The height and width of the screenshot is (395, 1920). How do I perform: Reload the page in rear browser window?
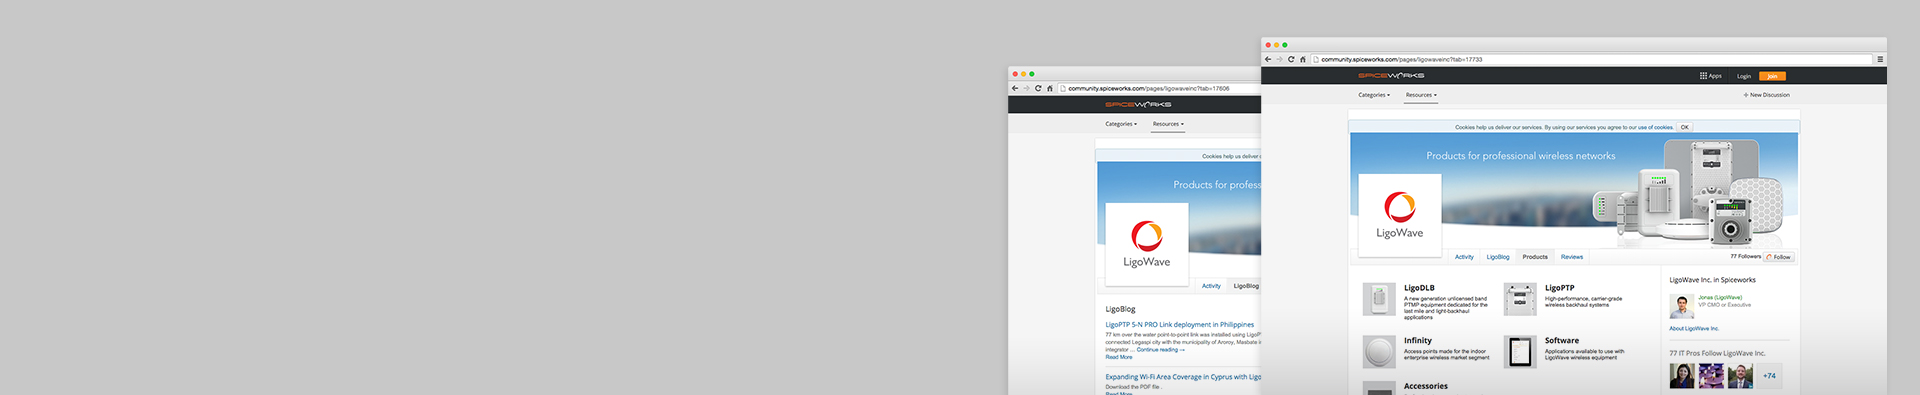click(1038, 88)
